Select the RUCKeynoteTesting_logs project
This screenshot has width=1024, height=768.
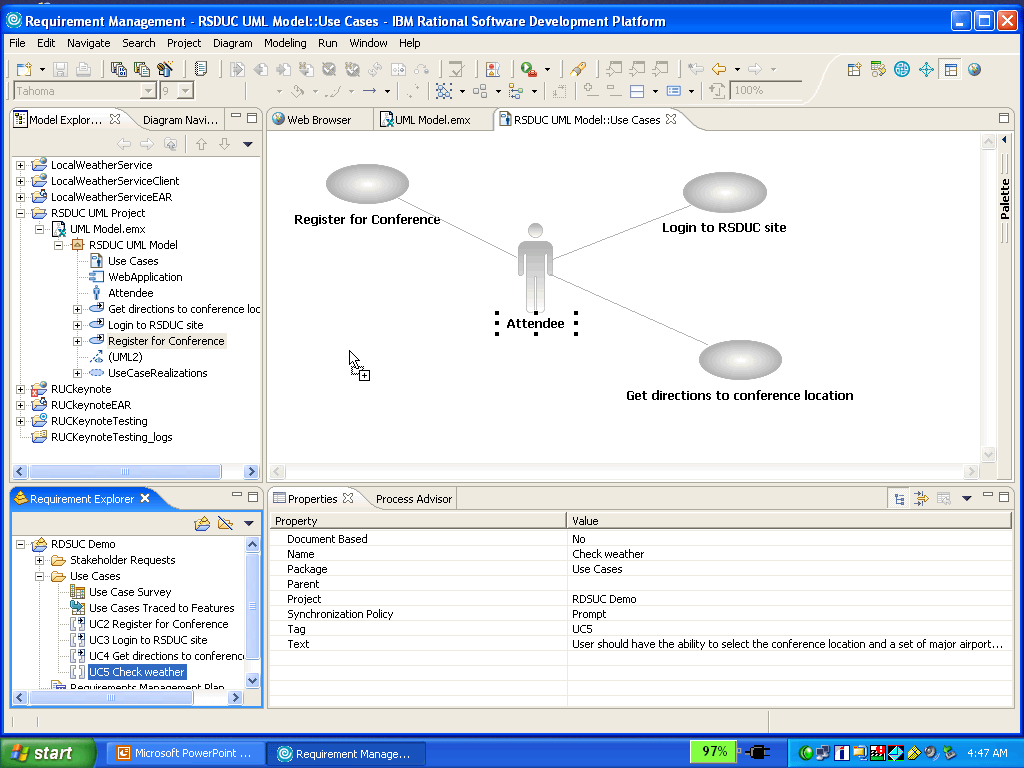[112, 438]
